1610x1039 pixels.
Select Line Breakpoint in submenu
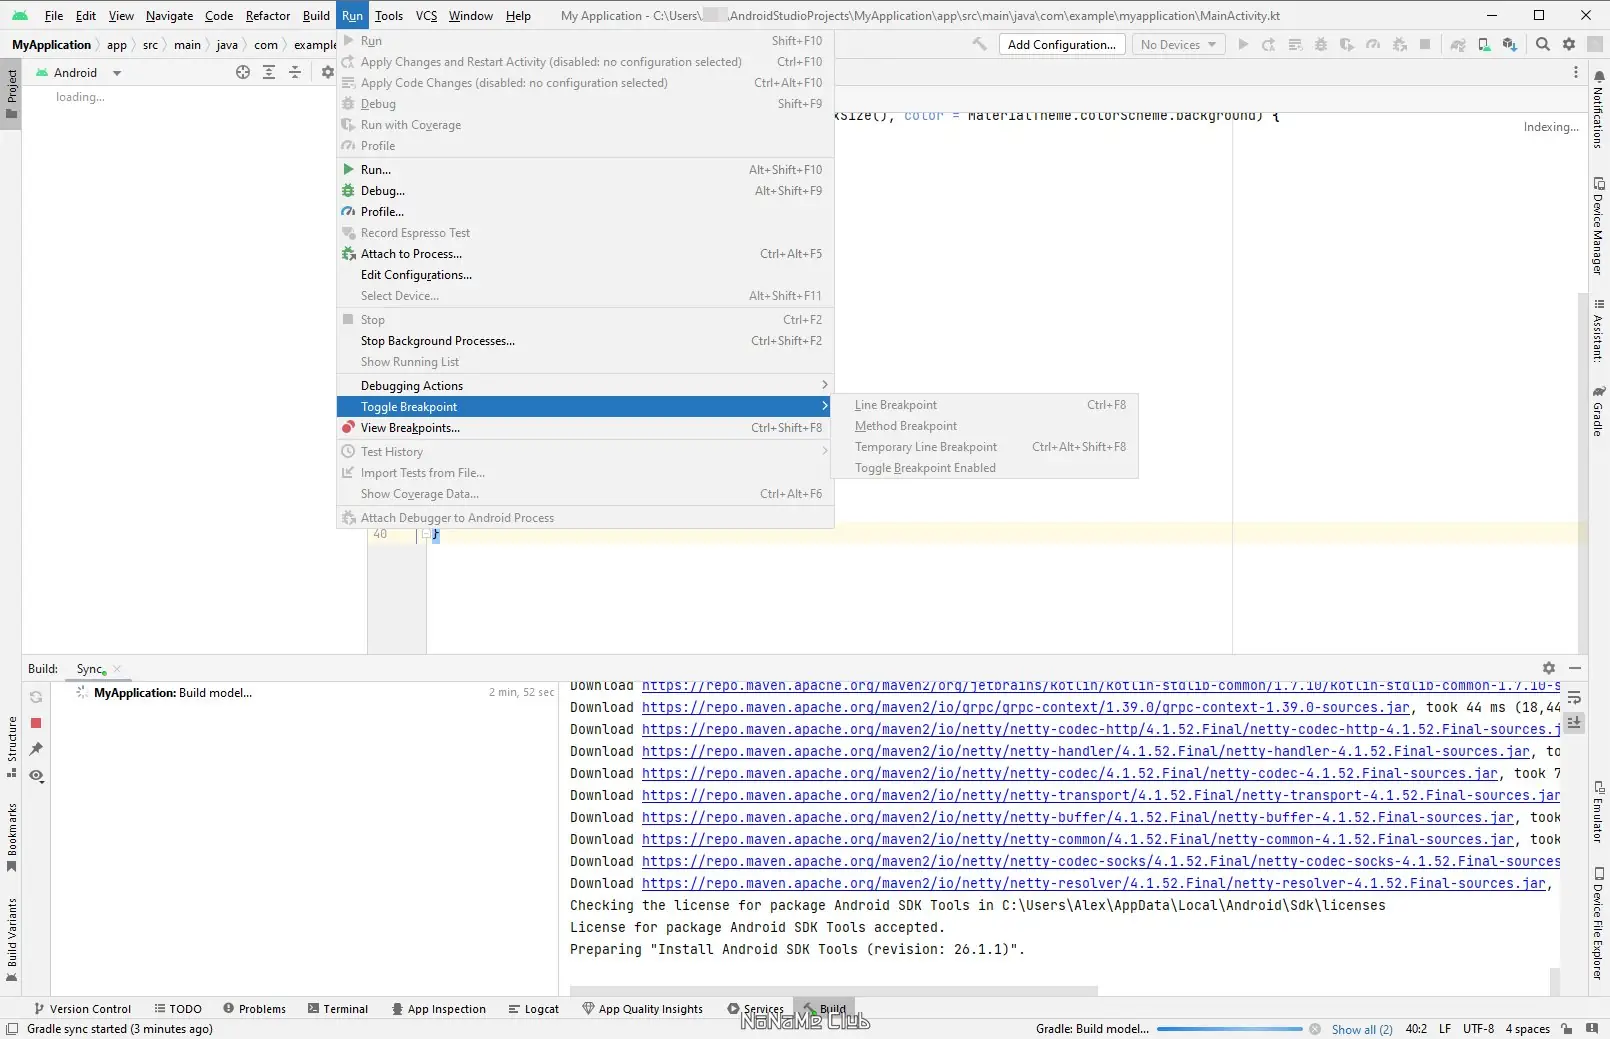[x=985, y=405]
